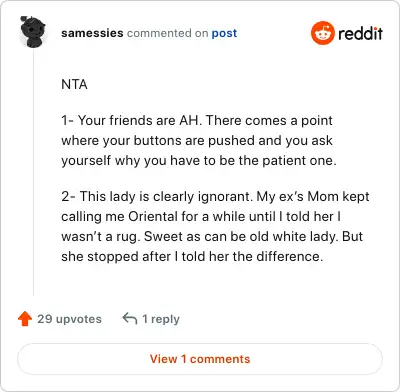The height and width of the screenshot is (392, 400).
Task: Click second paragraph about ignorant lady
Action: point(215,226)
